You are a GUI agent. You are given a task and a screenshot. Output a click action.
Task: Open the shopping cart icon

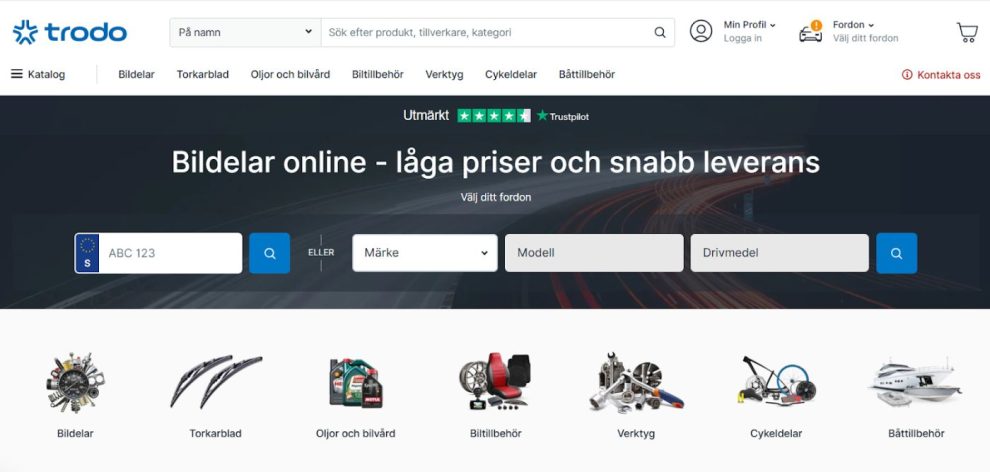(967, 32)
